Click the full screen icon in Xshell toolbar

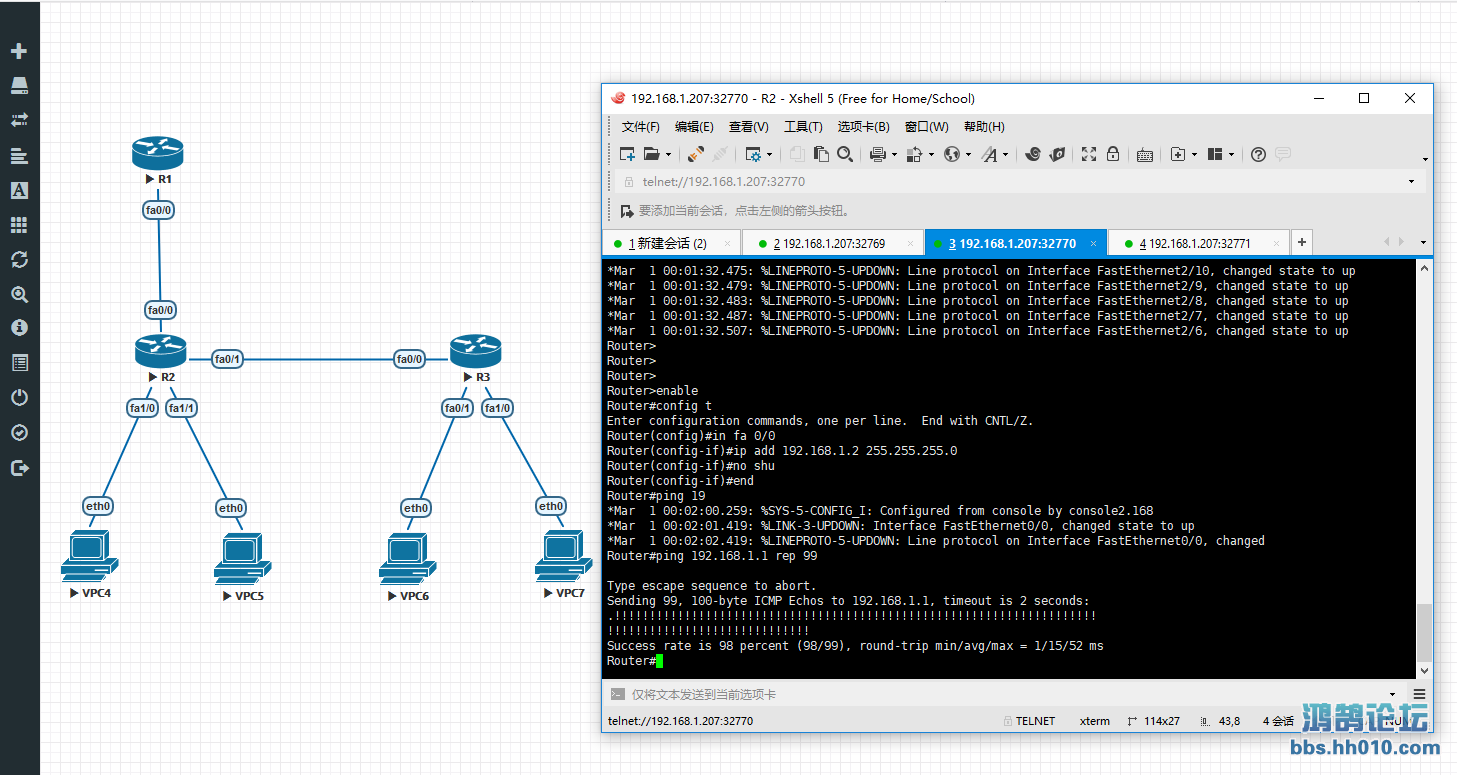point(1089,154)
